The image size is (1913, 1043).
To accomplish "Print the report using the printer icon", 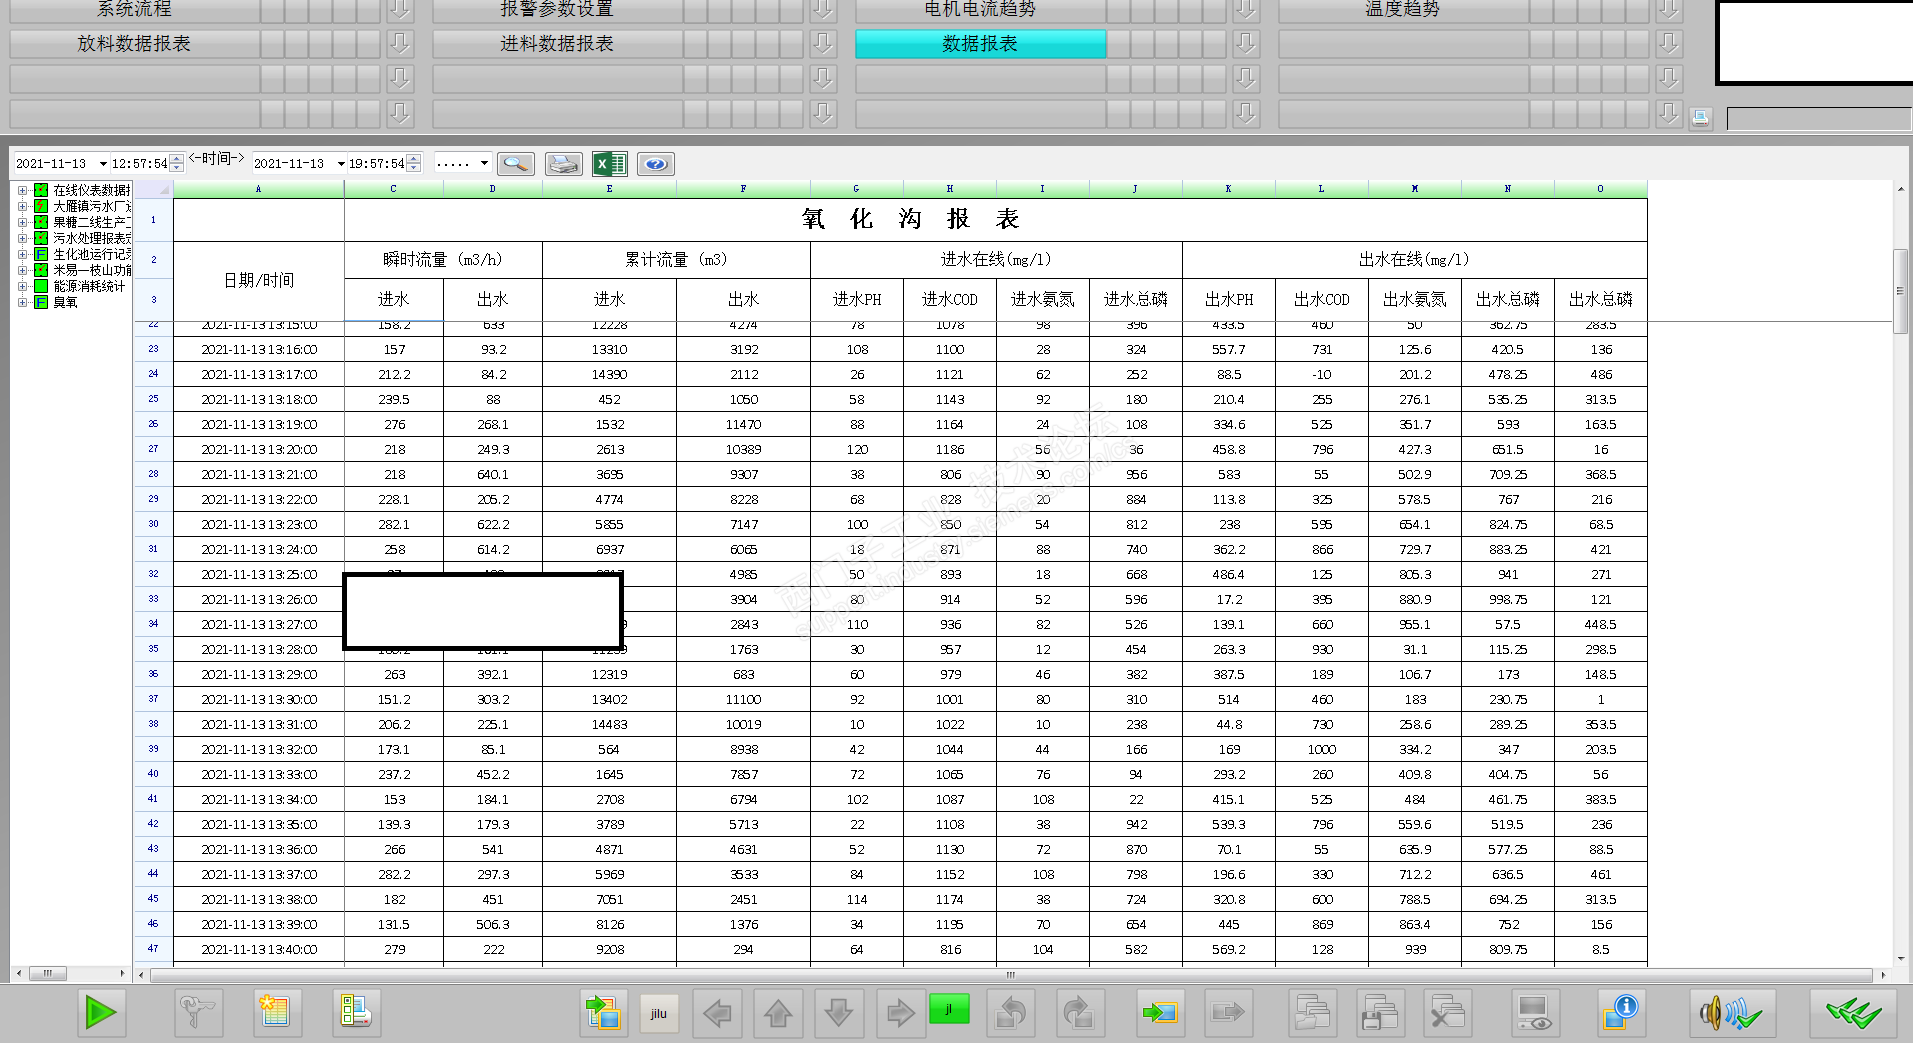I will [564, 164].
